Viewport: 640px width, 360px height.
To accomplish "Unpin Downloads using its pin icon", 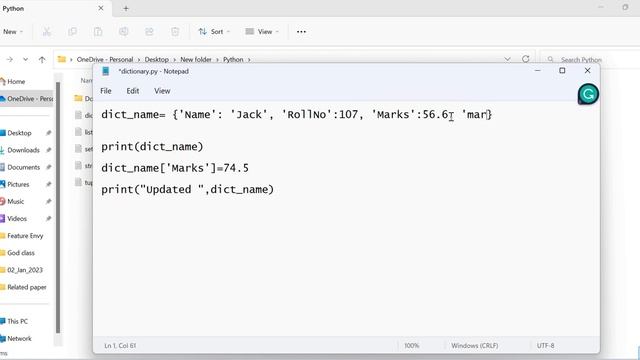I will coord(48,150).
